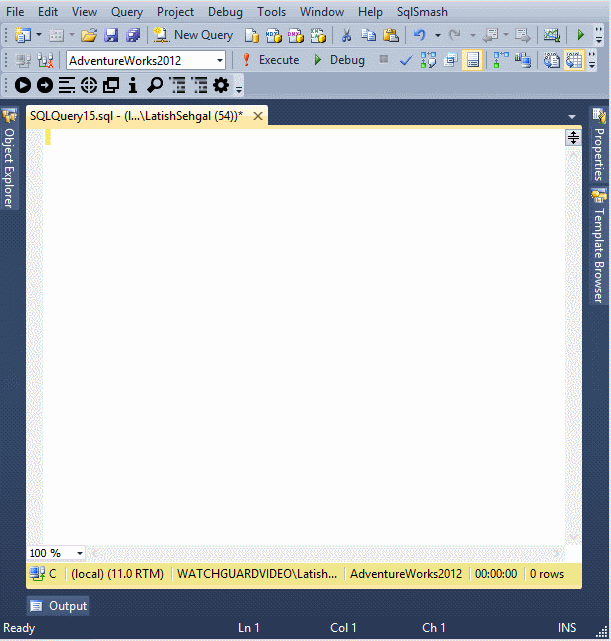Click the SqlSmash crosshair target icon
Viewport: 611px width, 641px height.
89,85
